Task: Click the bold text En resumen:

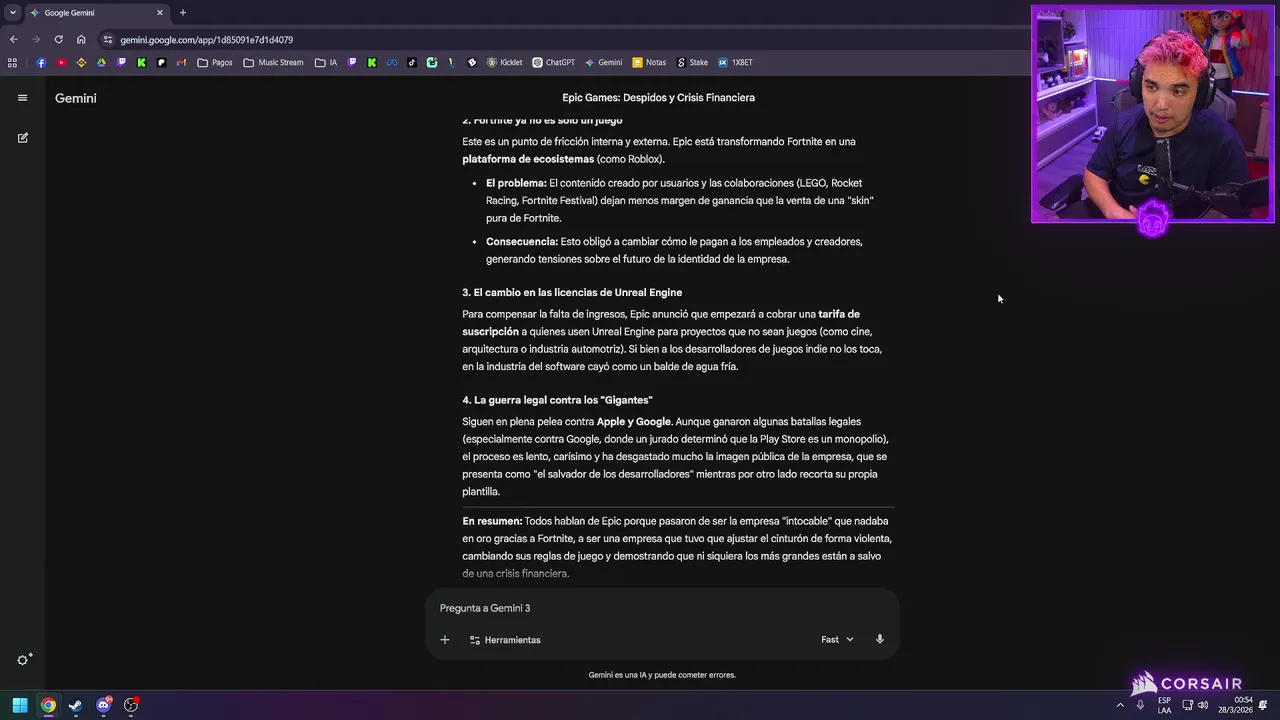Action: pos(492,521)
